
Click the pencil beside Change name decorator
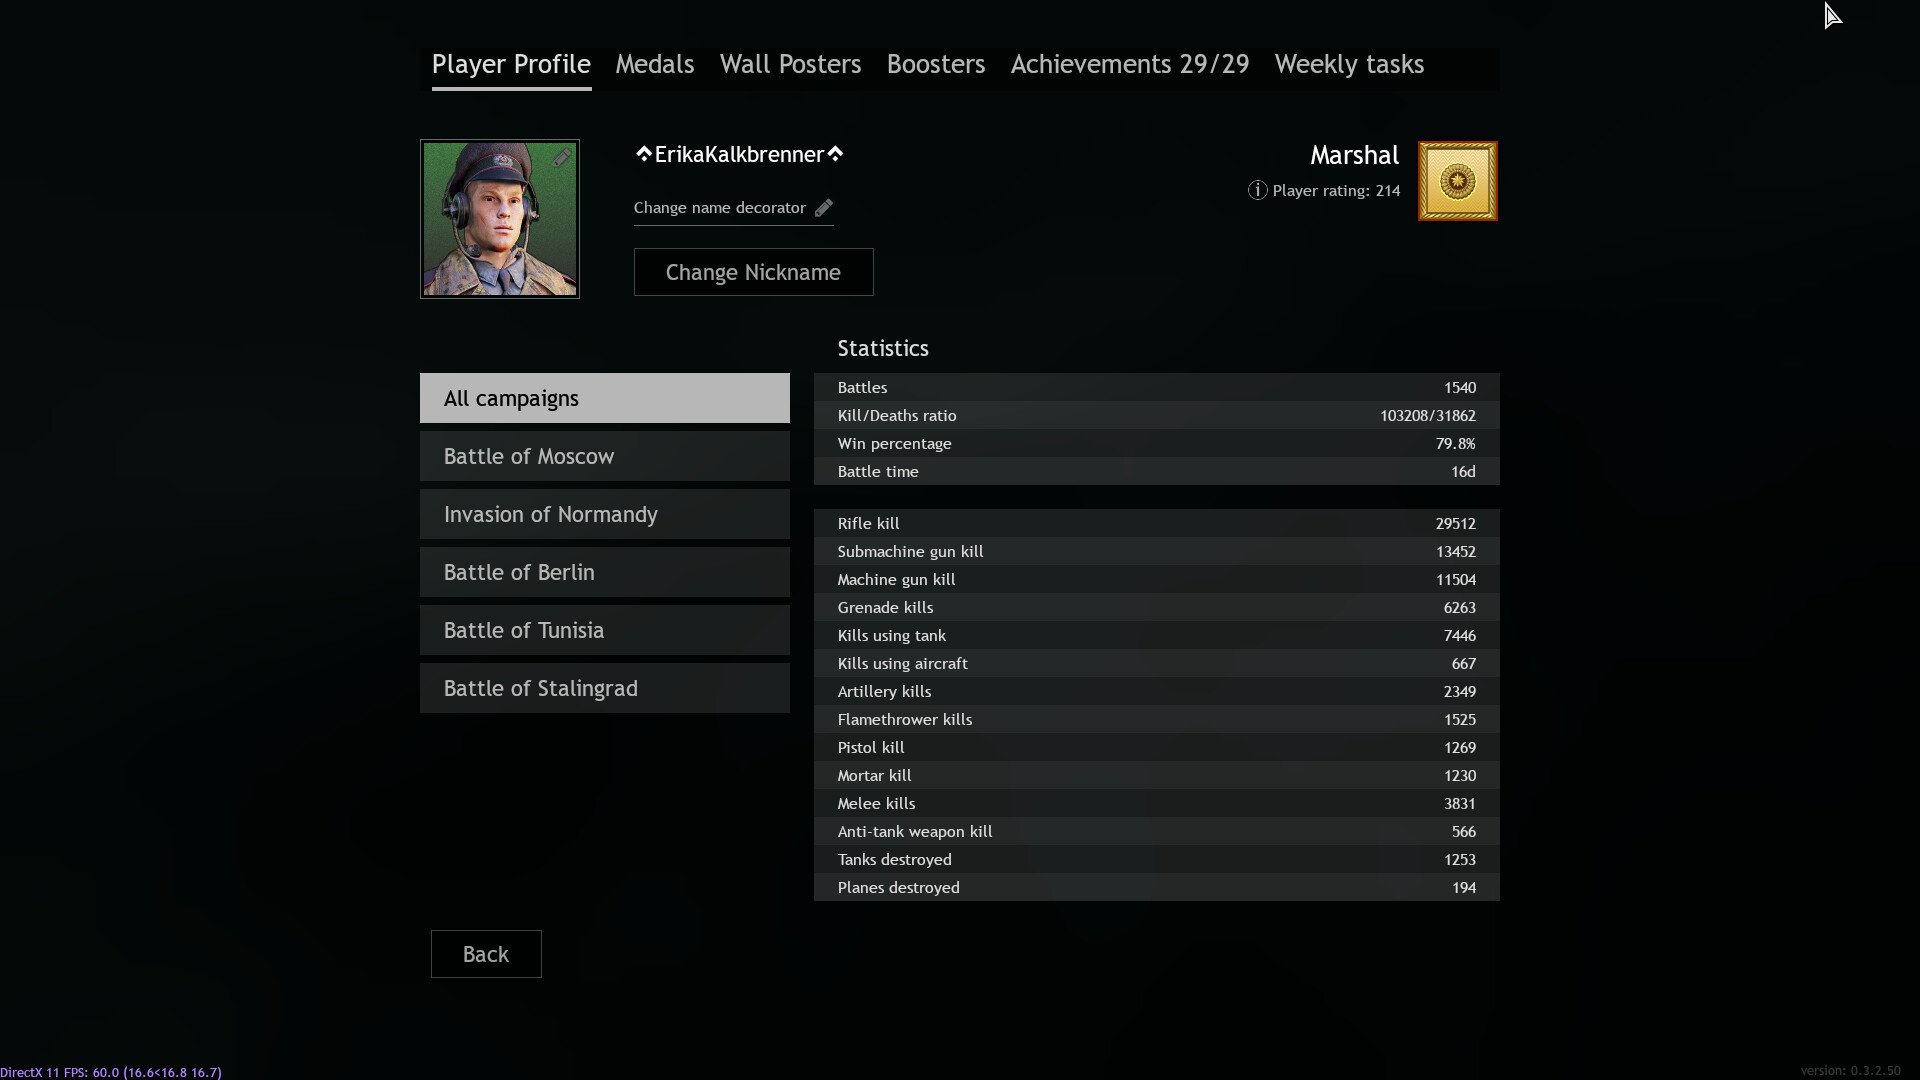[x=823, y=208]
